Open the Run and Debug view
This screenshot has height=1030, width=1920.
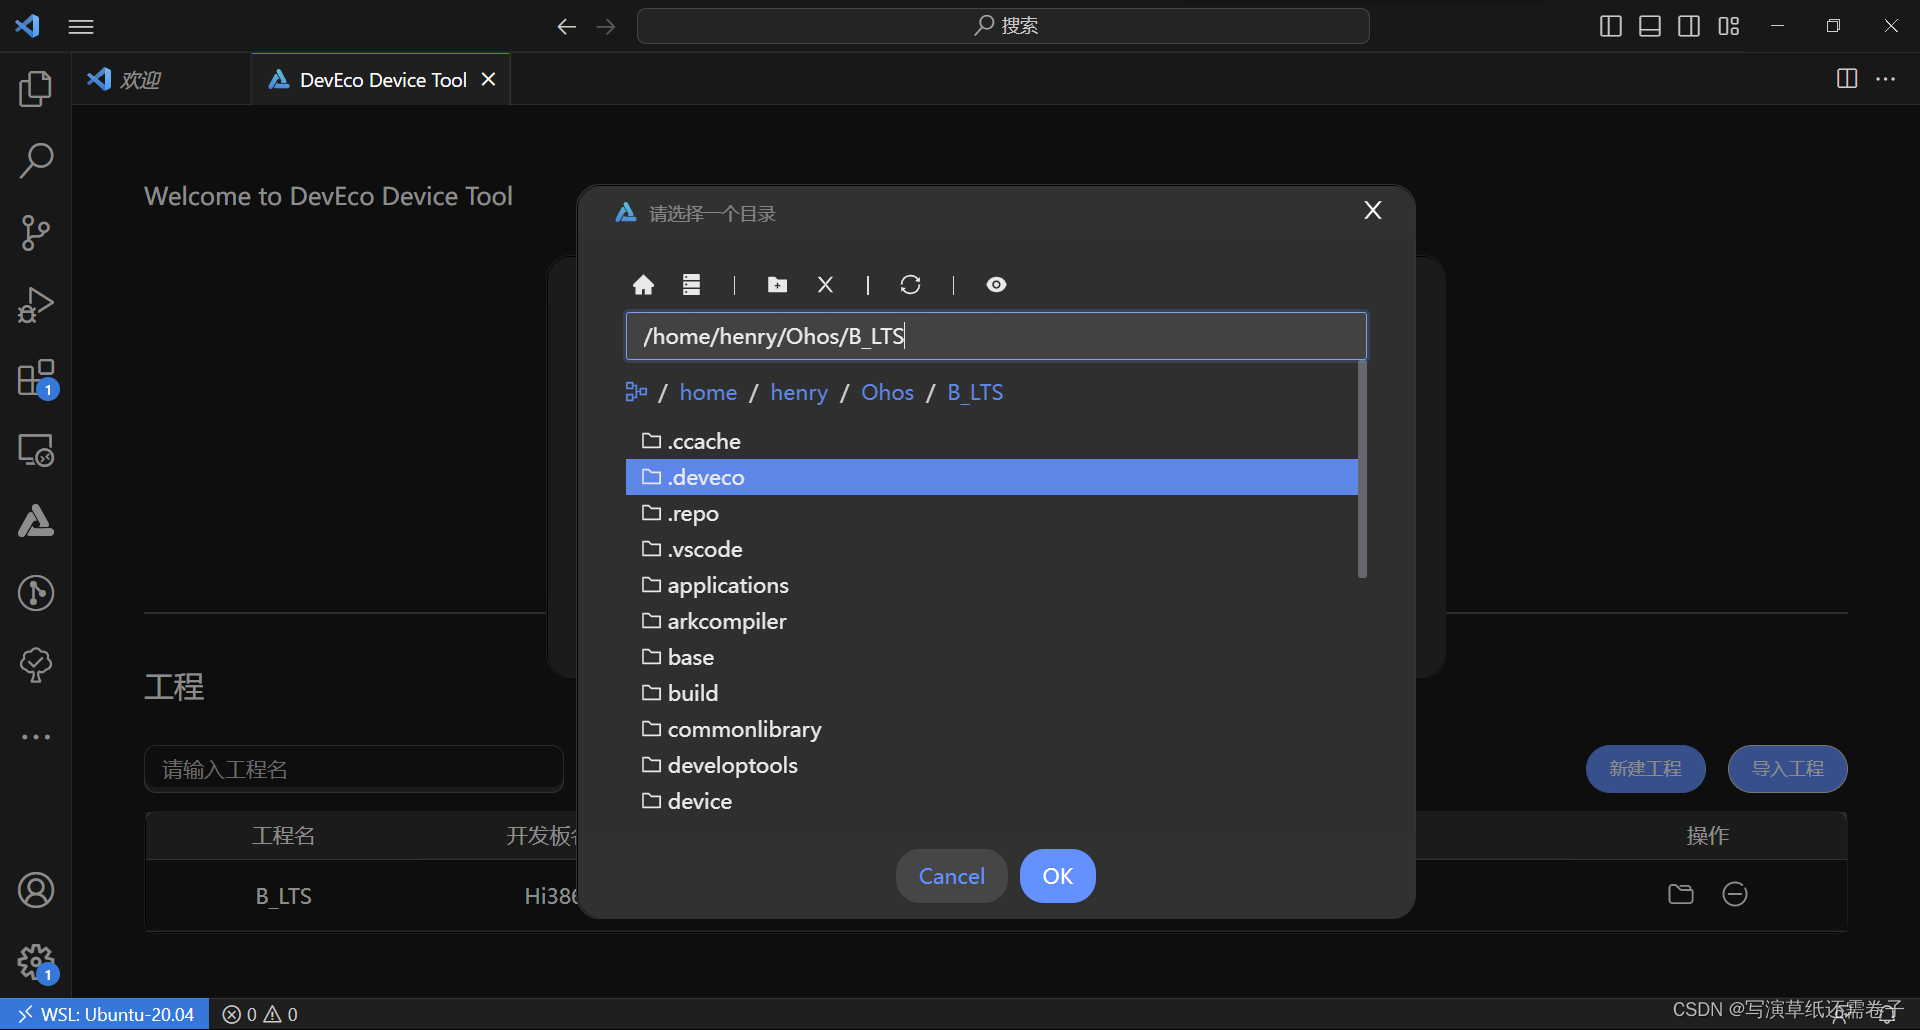tap(36, 305)
